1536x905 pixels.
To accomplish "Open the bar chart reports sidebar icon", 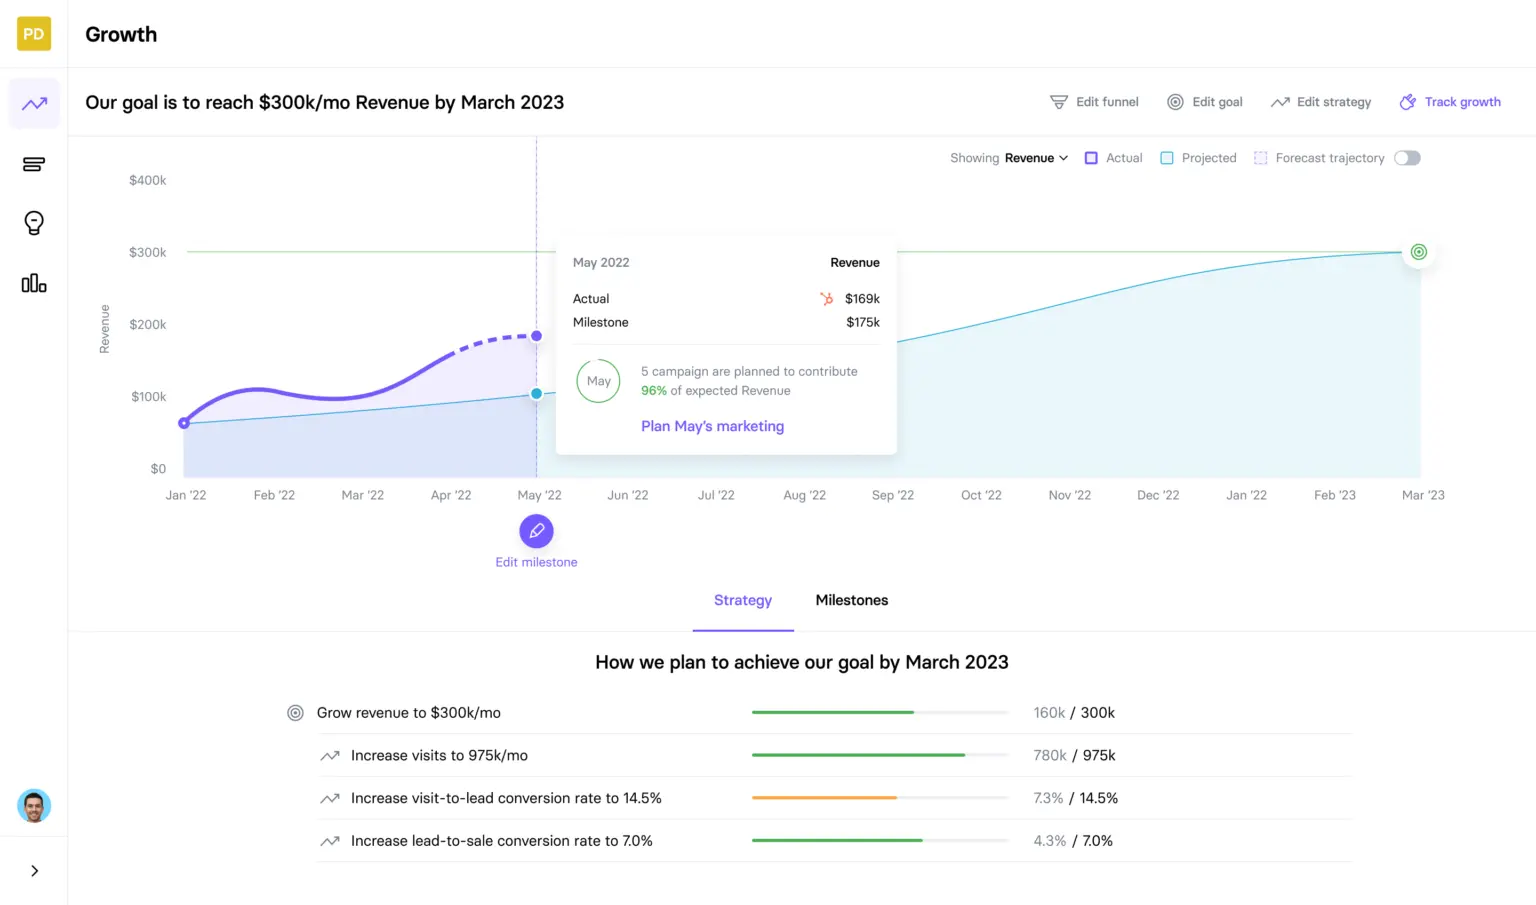I will pos(33,283).
